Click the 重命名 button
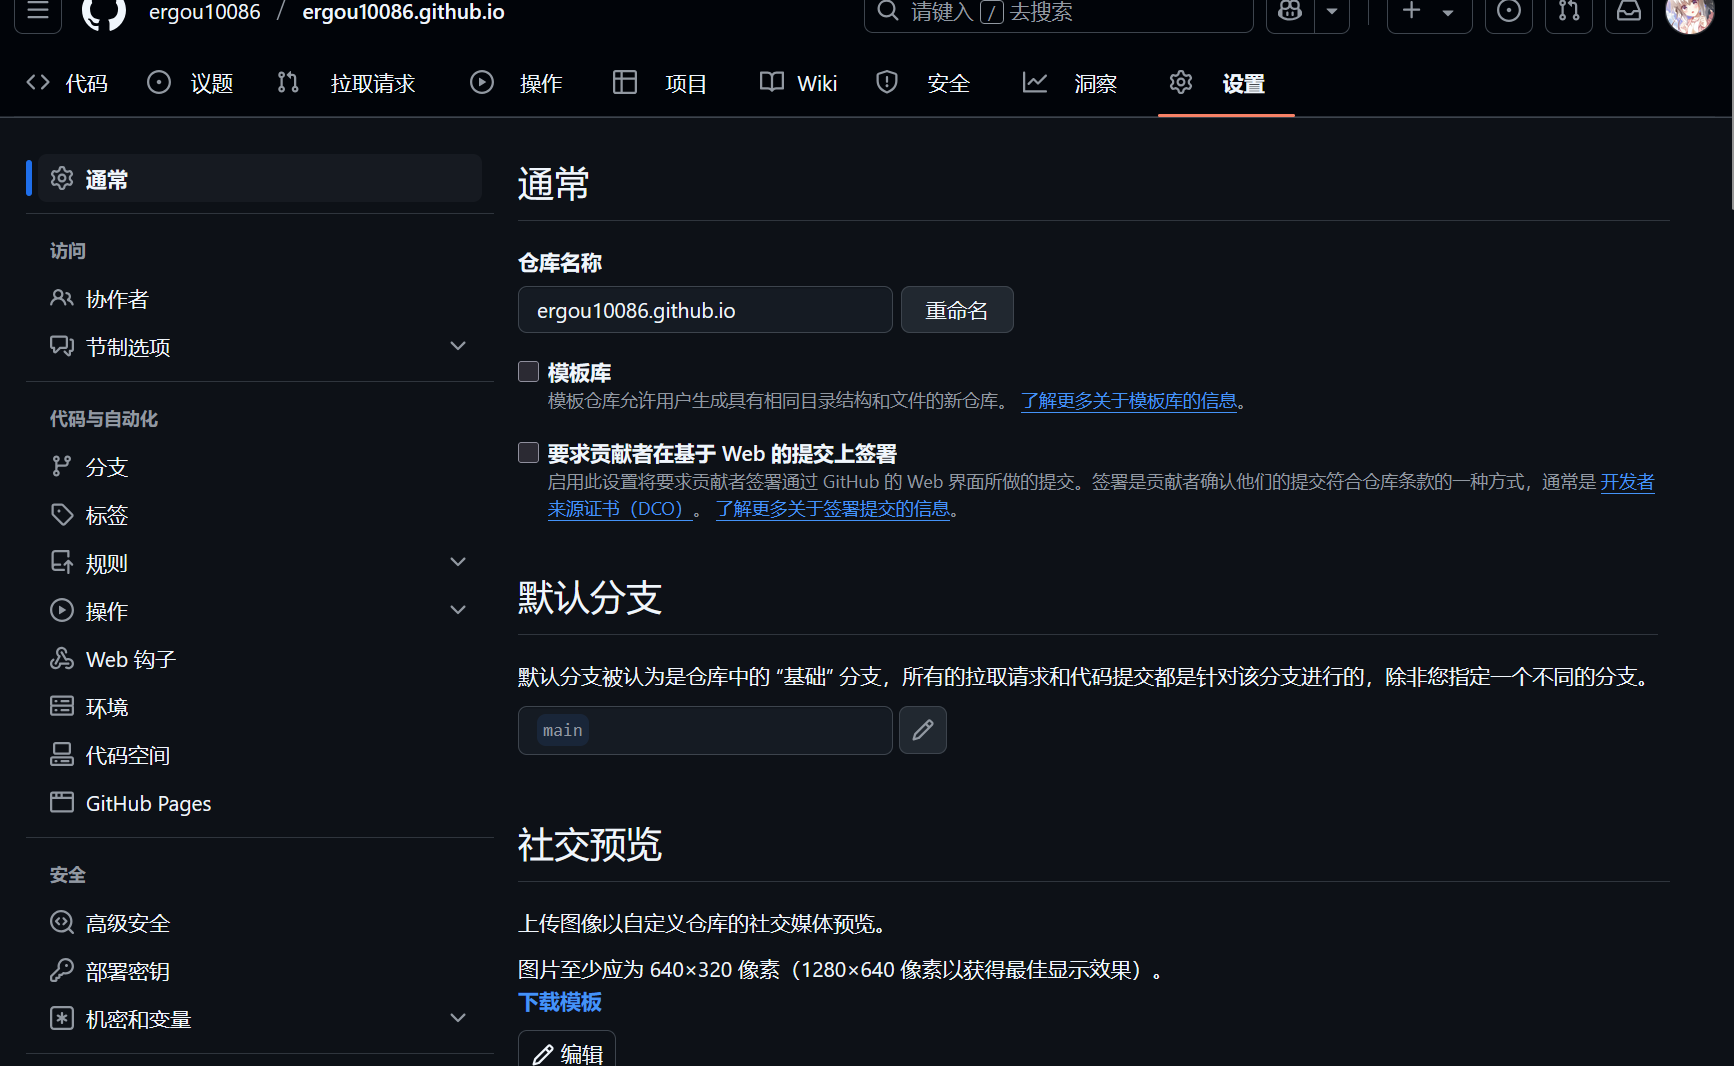1734x1066 pixels. pos(957,310)
